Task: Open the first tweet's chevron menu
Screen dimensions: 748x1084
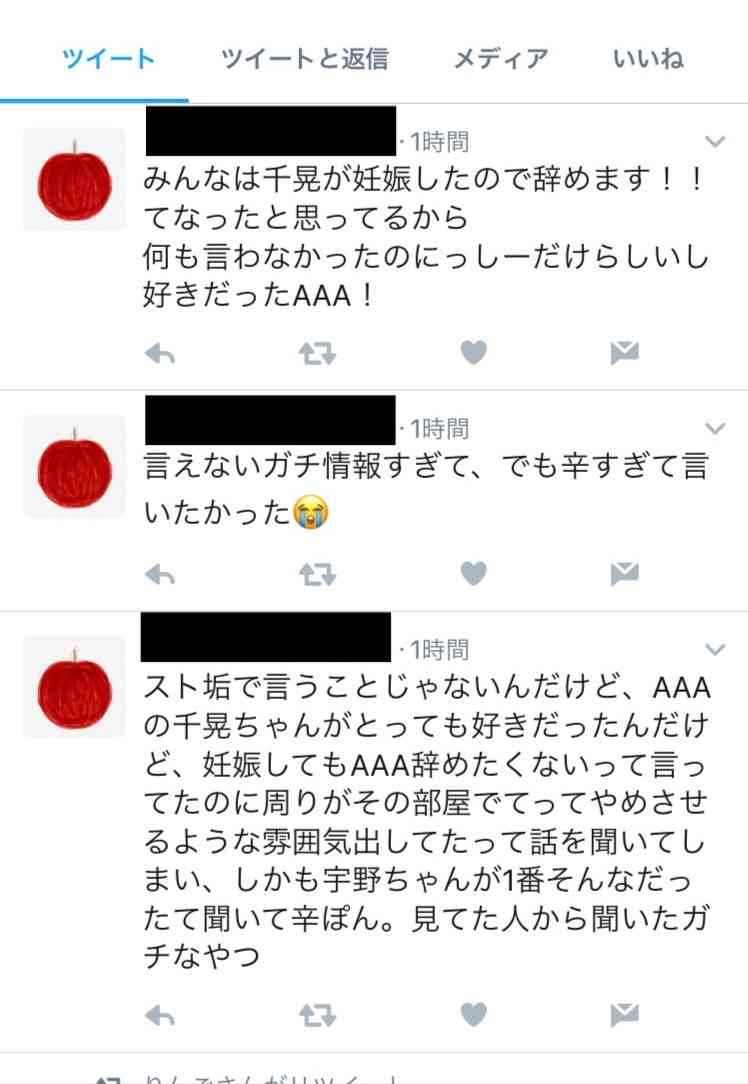Action: (x=715, y=142)
